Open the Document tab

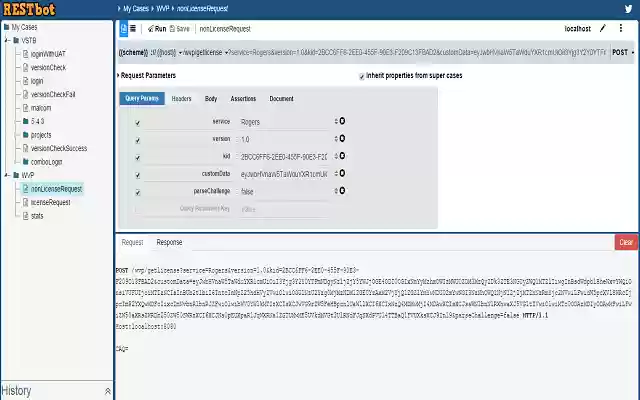tap(282, 99)
